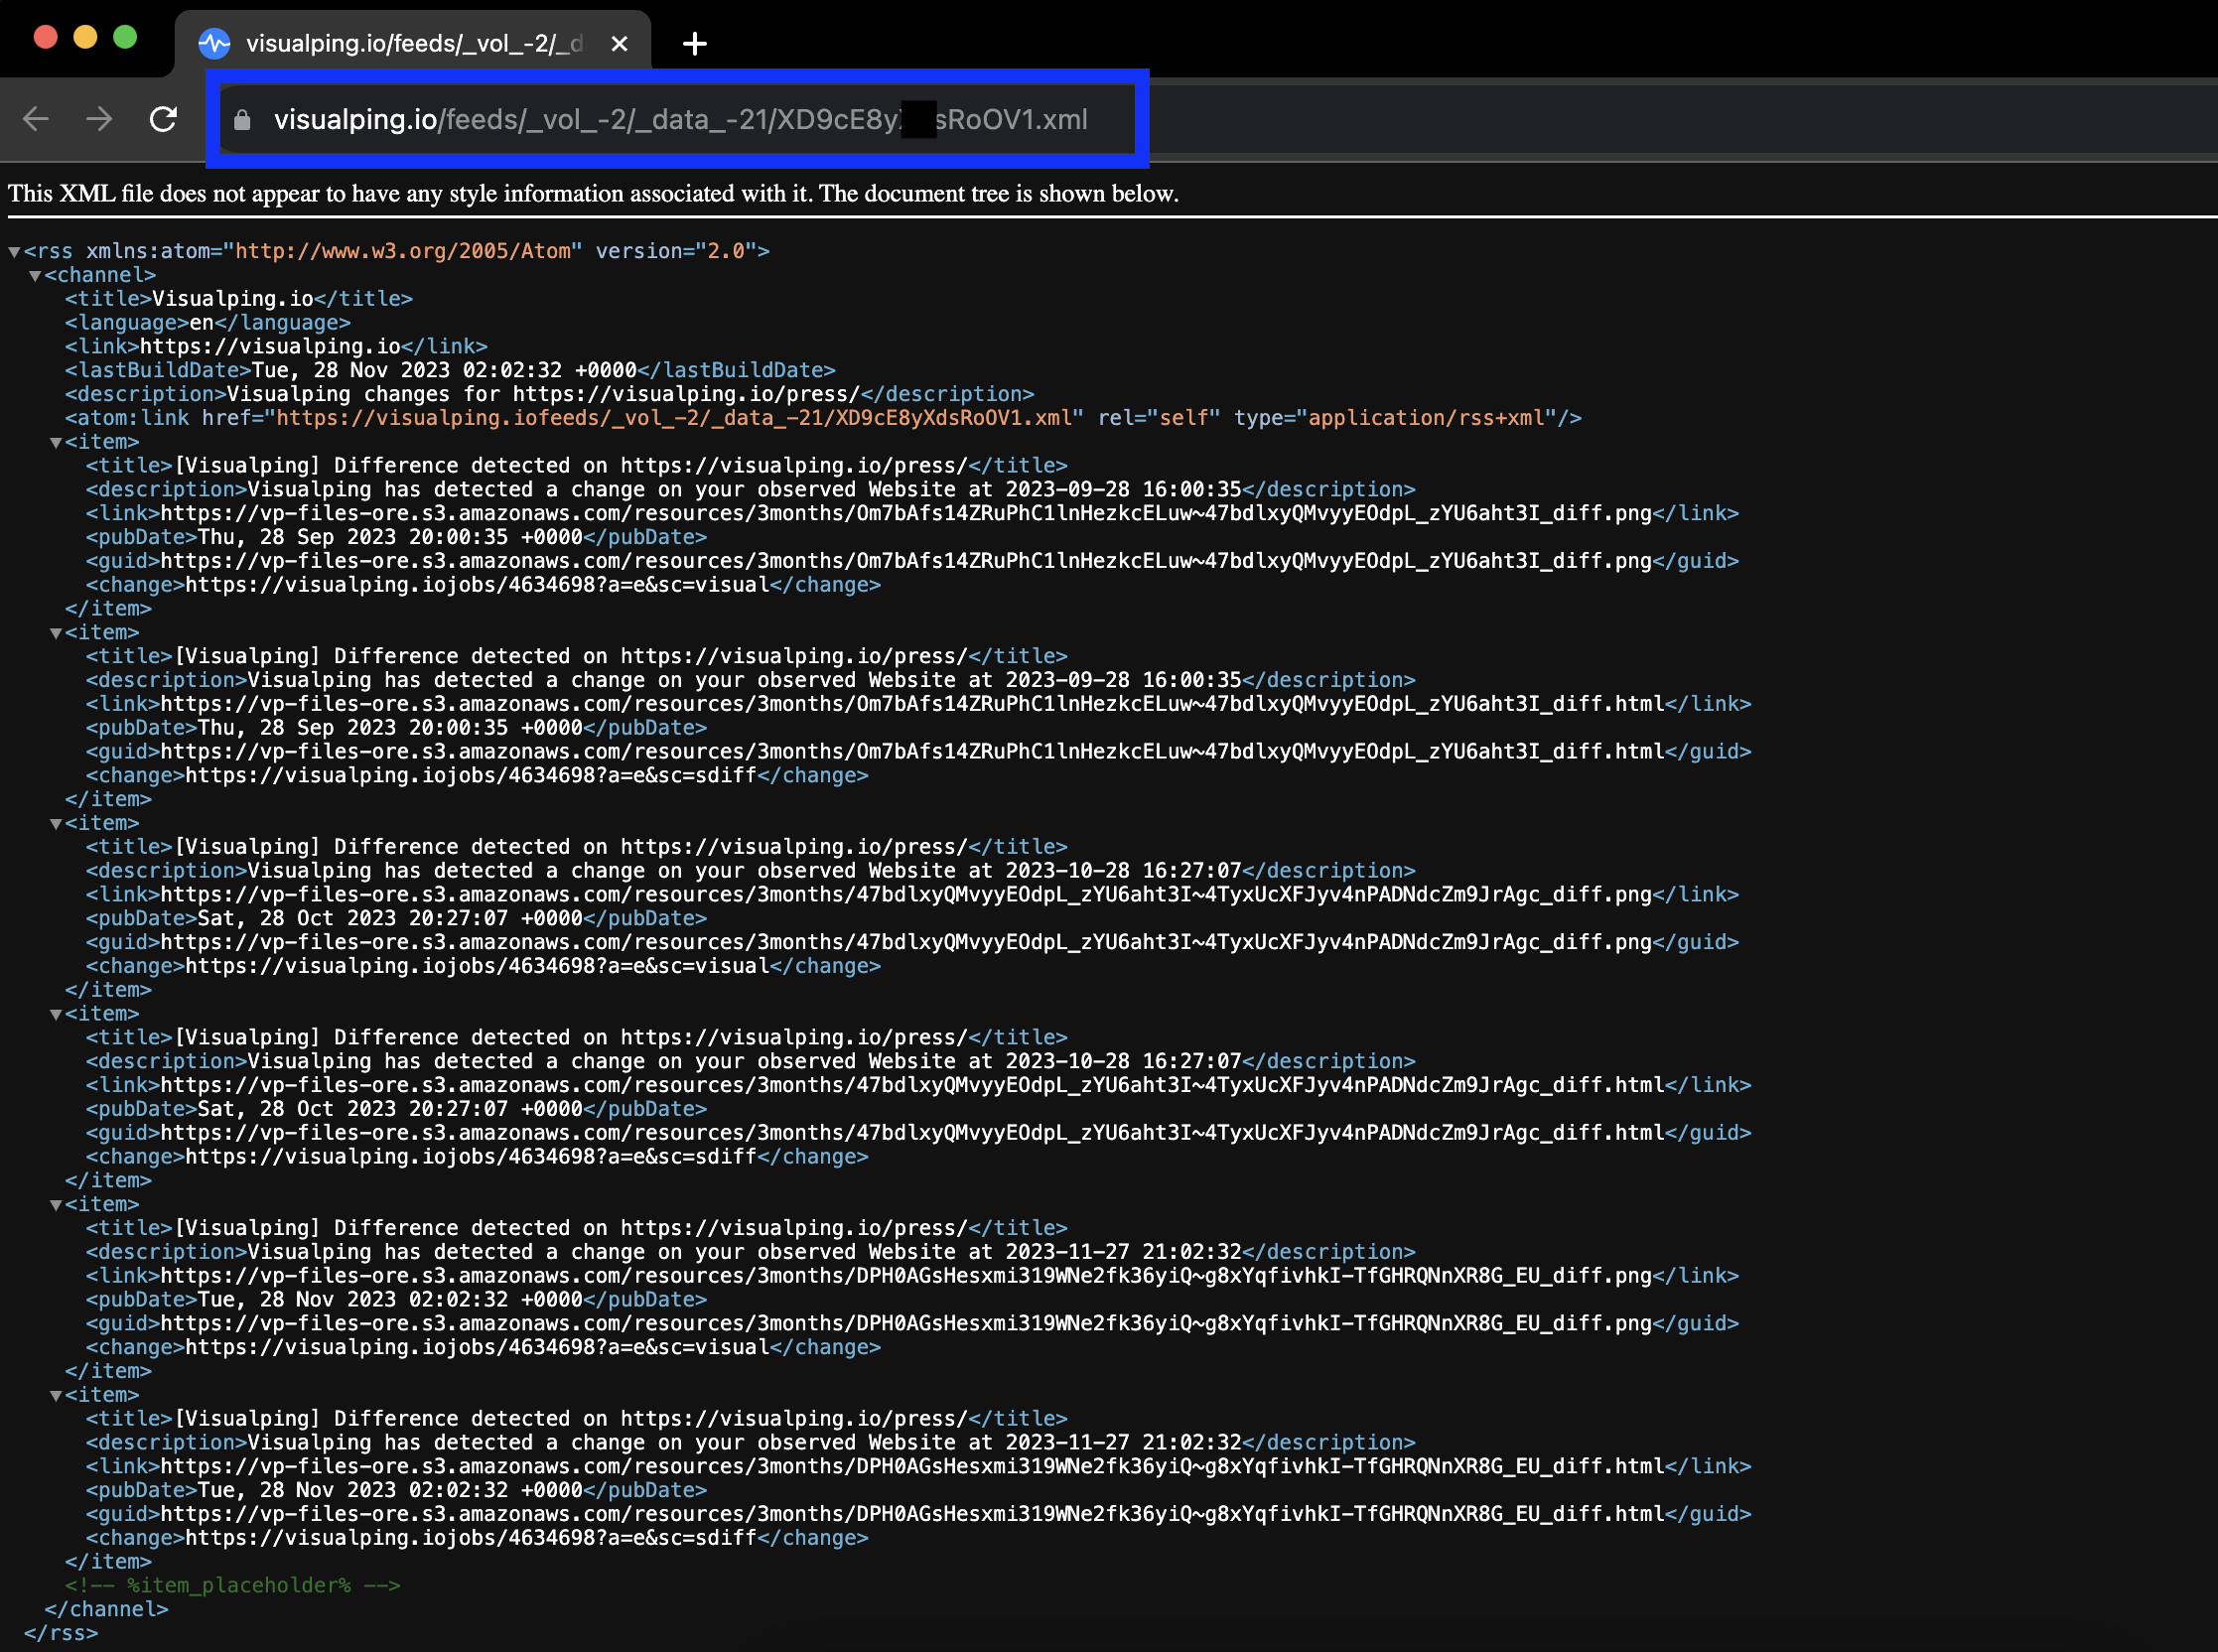Select the visualping.io/feeds browser tab

[x=413, y=44]
